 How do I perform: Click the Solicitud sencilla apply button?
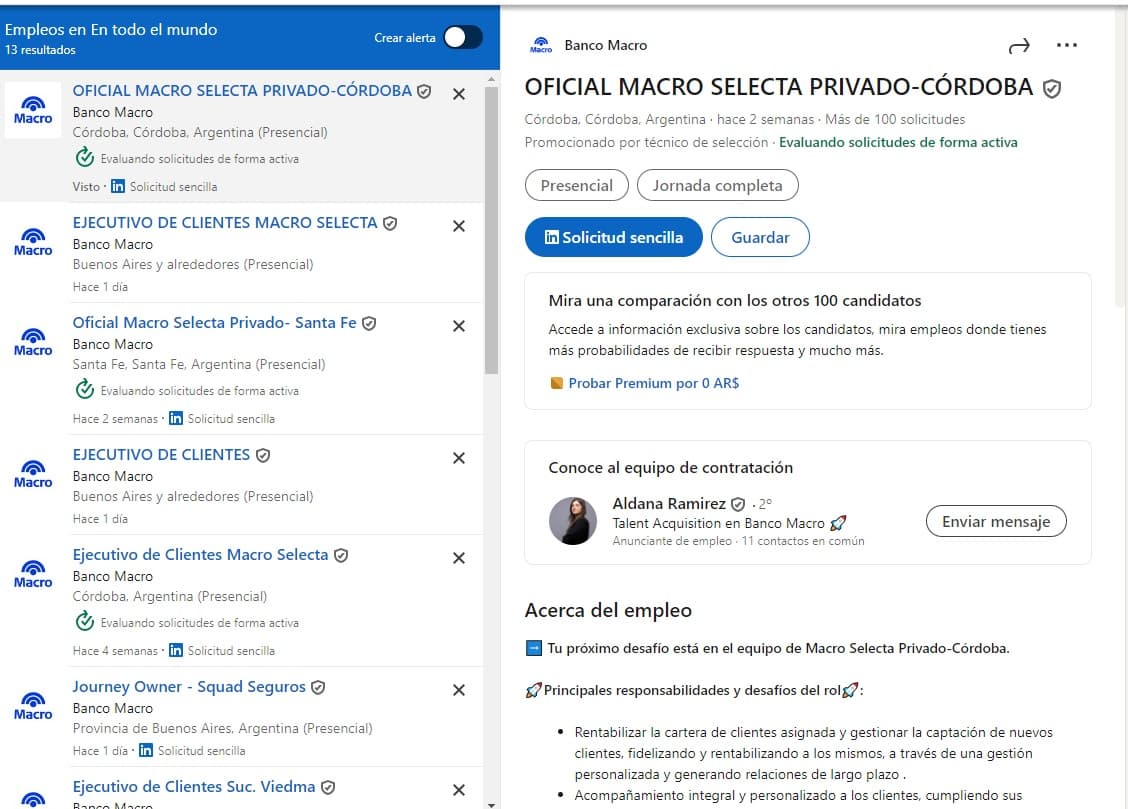click(613, 237)
